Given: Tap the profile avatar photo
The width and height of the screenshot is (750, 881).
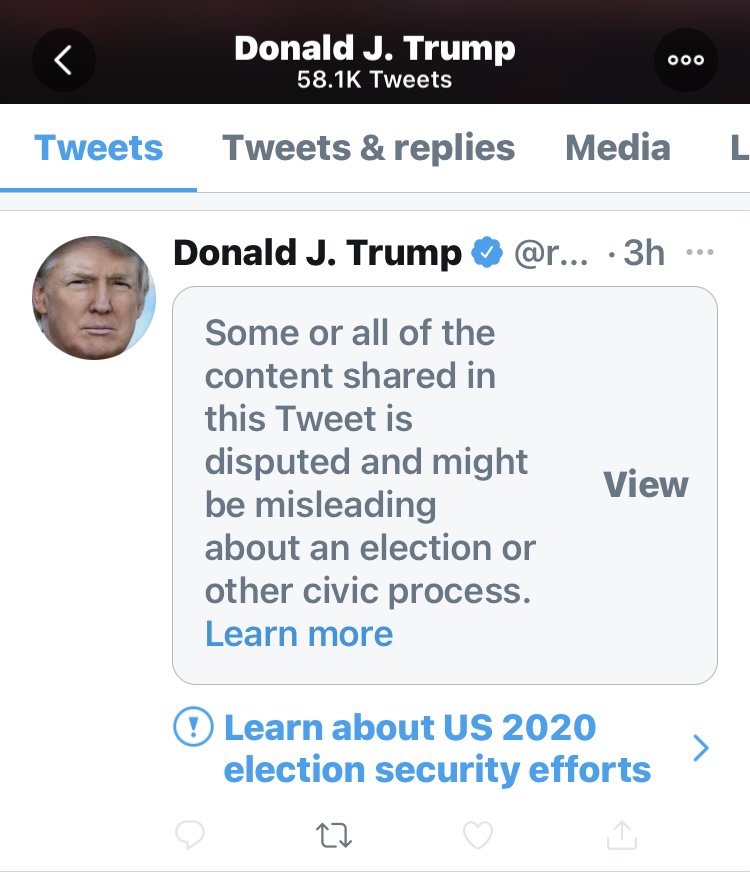Looking at the screenshot, I should click(x=94, y=297).
